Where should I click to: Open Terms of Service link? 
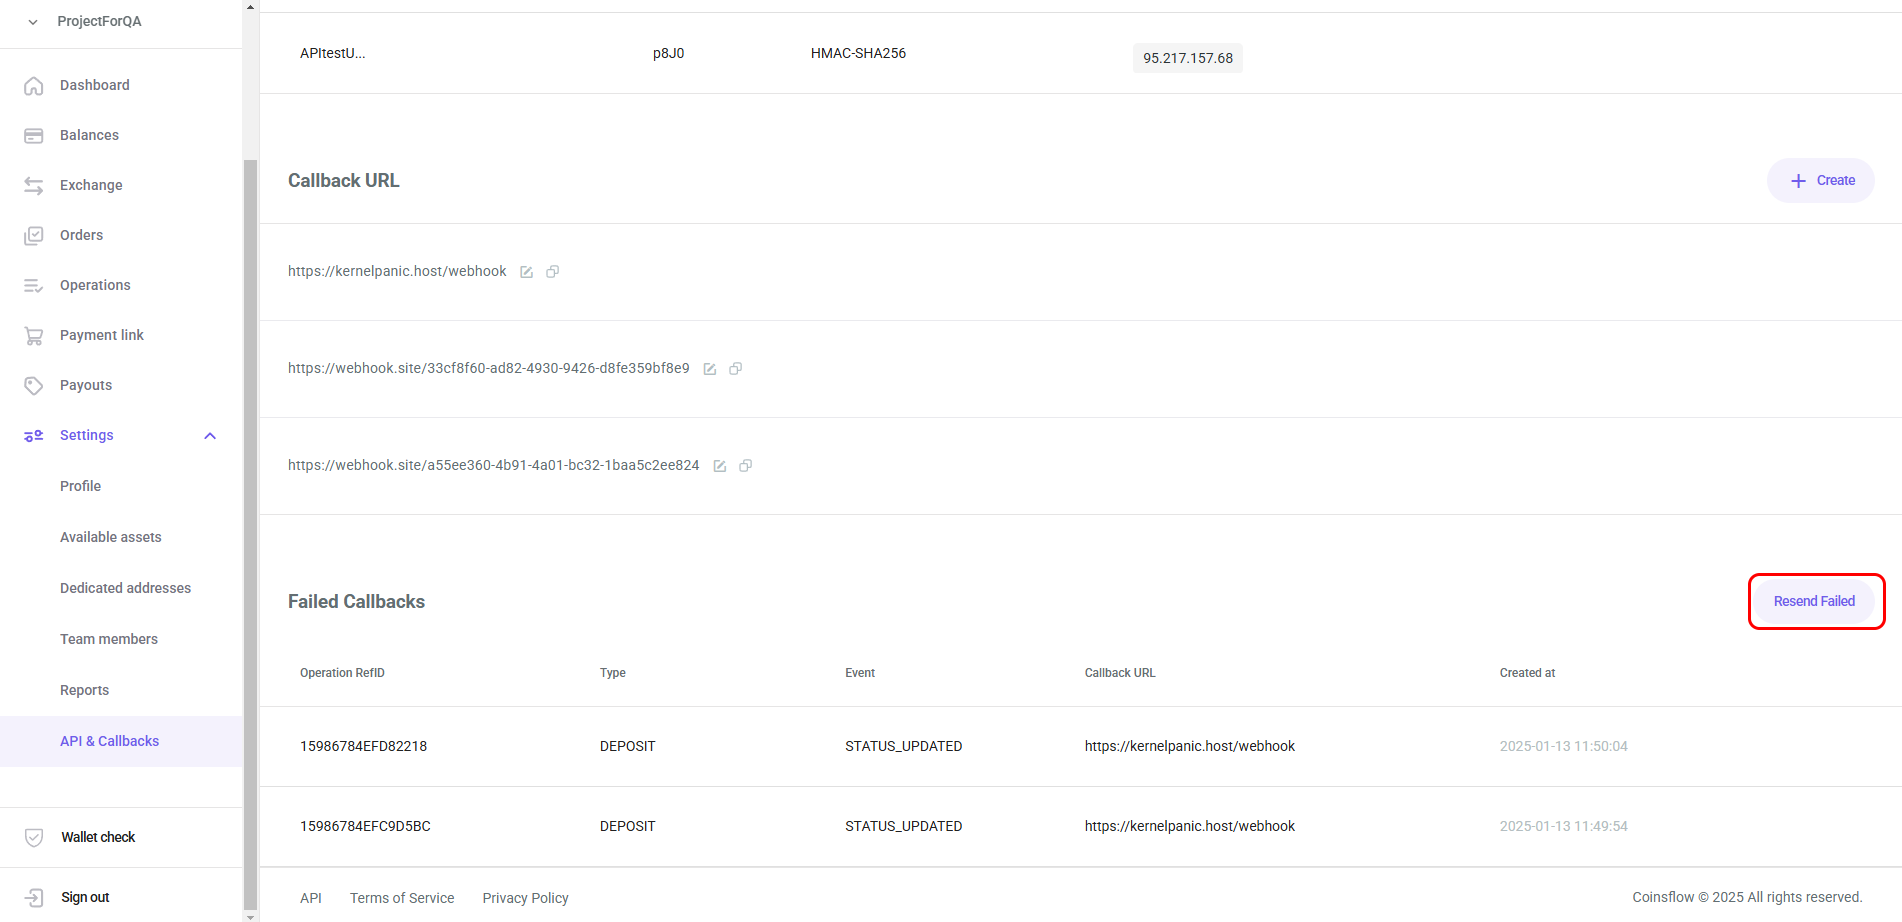(401, 897)
